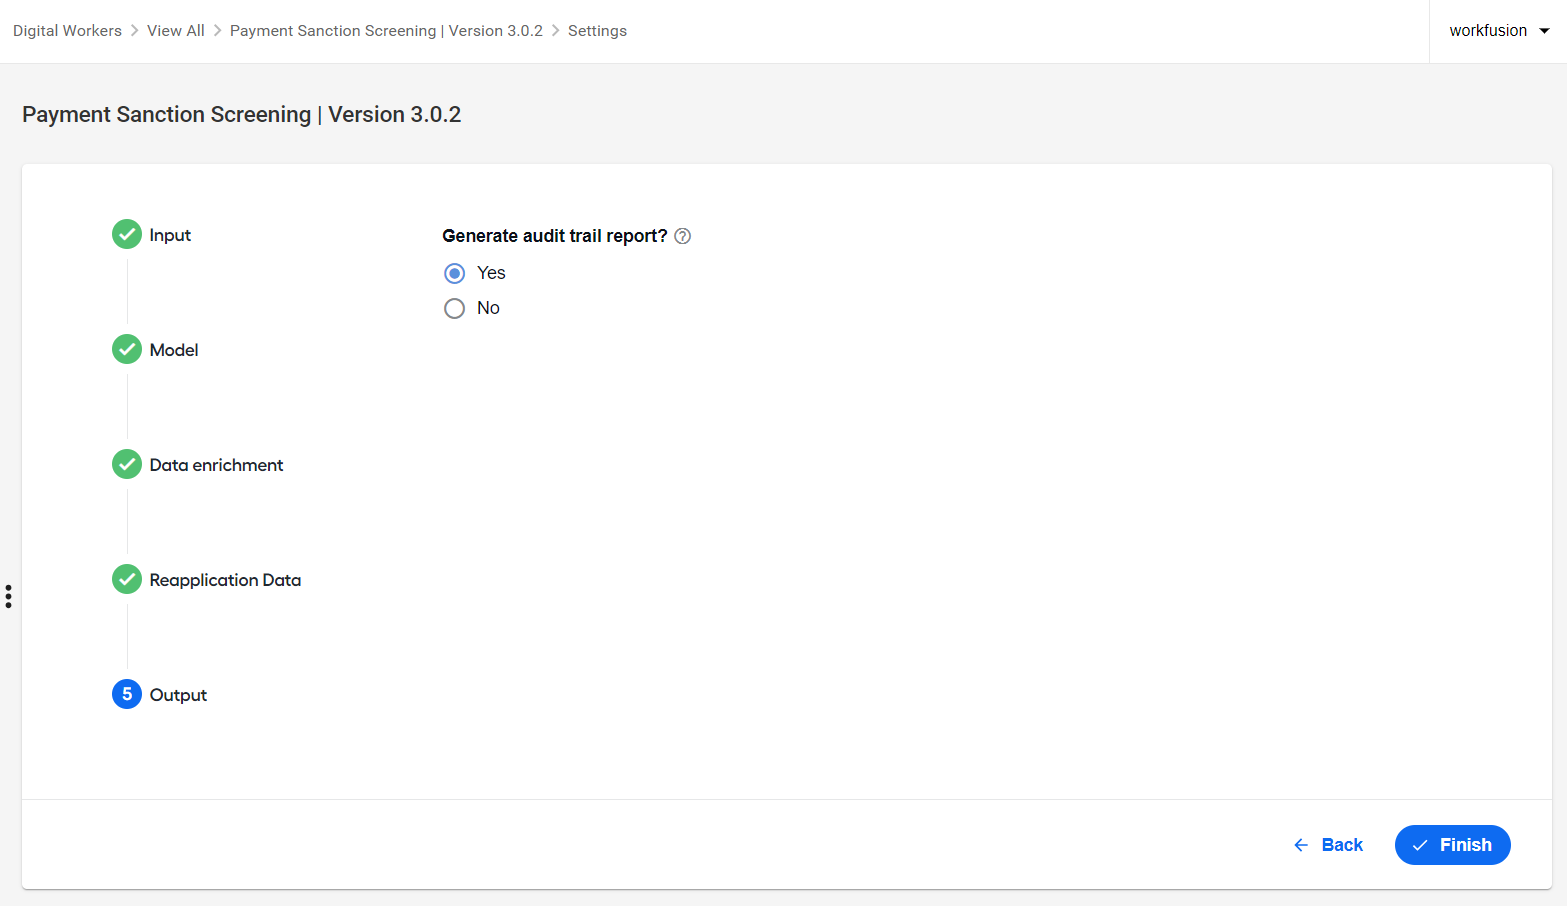Open Payment Sanction Screening Version 3.0.2 breadcrumb

coord(386,31)
